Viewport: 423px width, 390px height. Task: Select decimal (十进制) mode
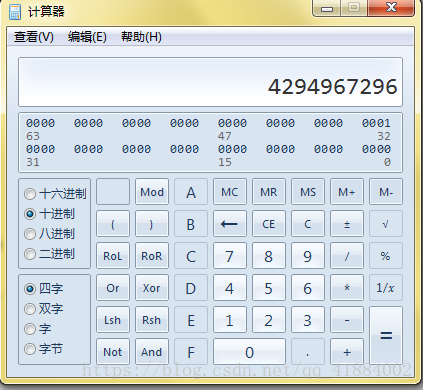[49, 214]
